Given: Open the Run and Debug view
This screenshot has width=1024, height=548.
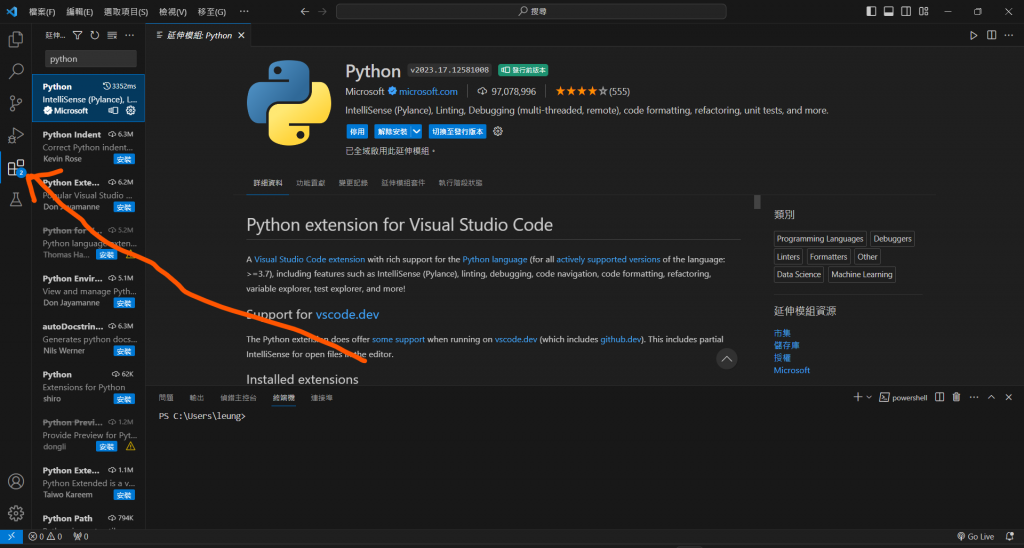Looking at the screenshot, I should 16,135.
